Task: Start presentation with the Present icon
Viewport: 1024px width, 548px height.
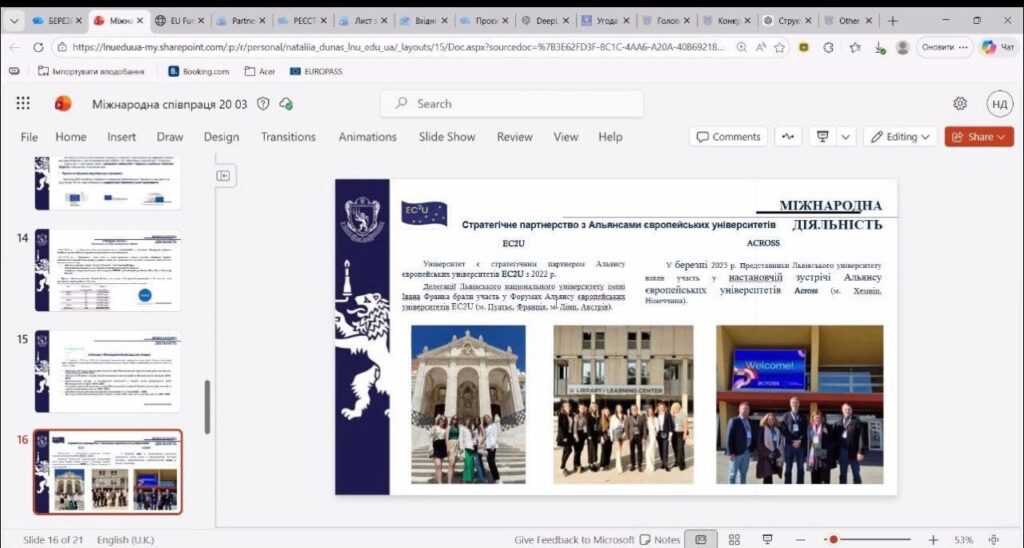Action: tap(823, 137)
